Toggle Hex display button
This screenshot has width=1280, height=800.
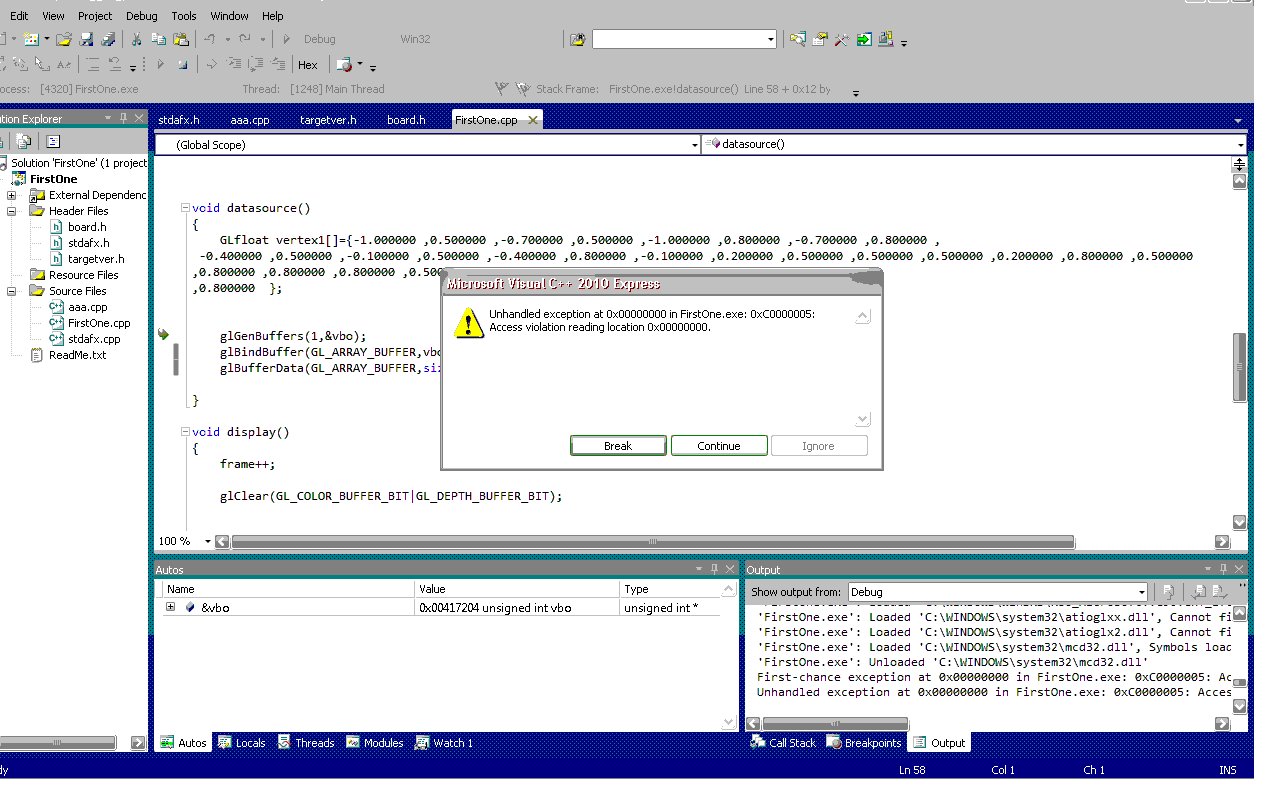308,64
